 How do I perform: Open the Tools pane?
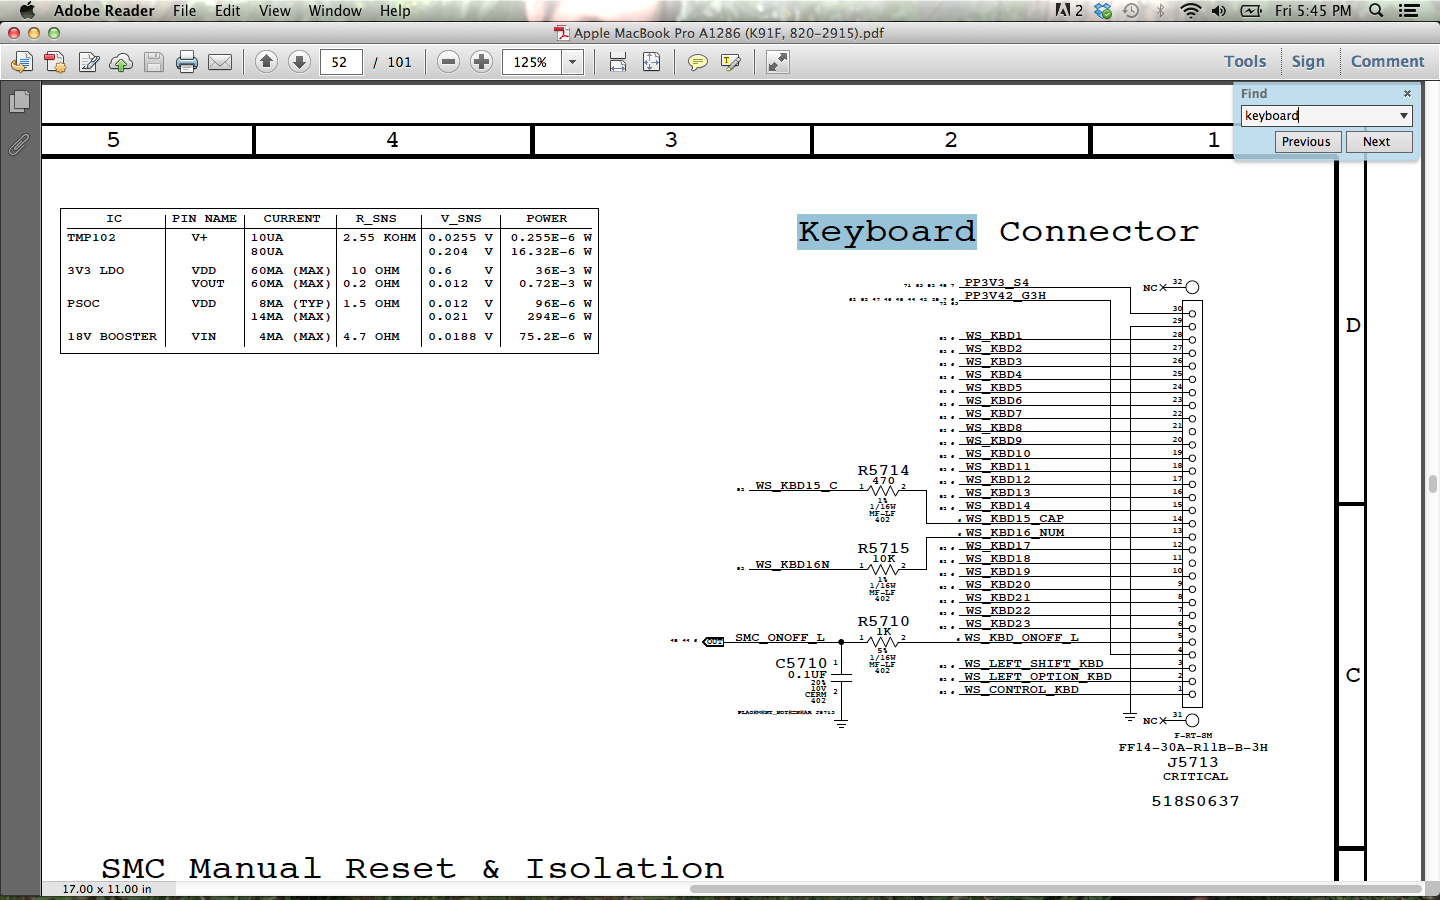(x=1245, y=61)
